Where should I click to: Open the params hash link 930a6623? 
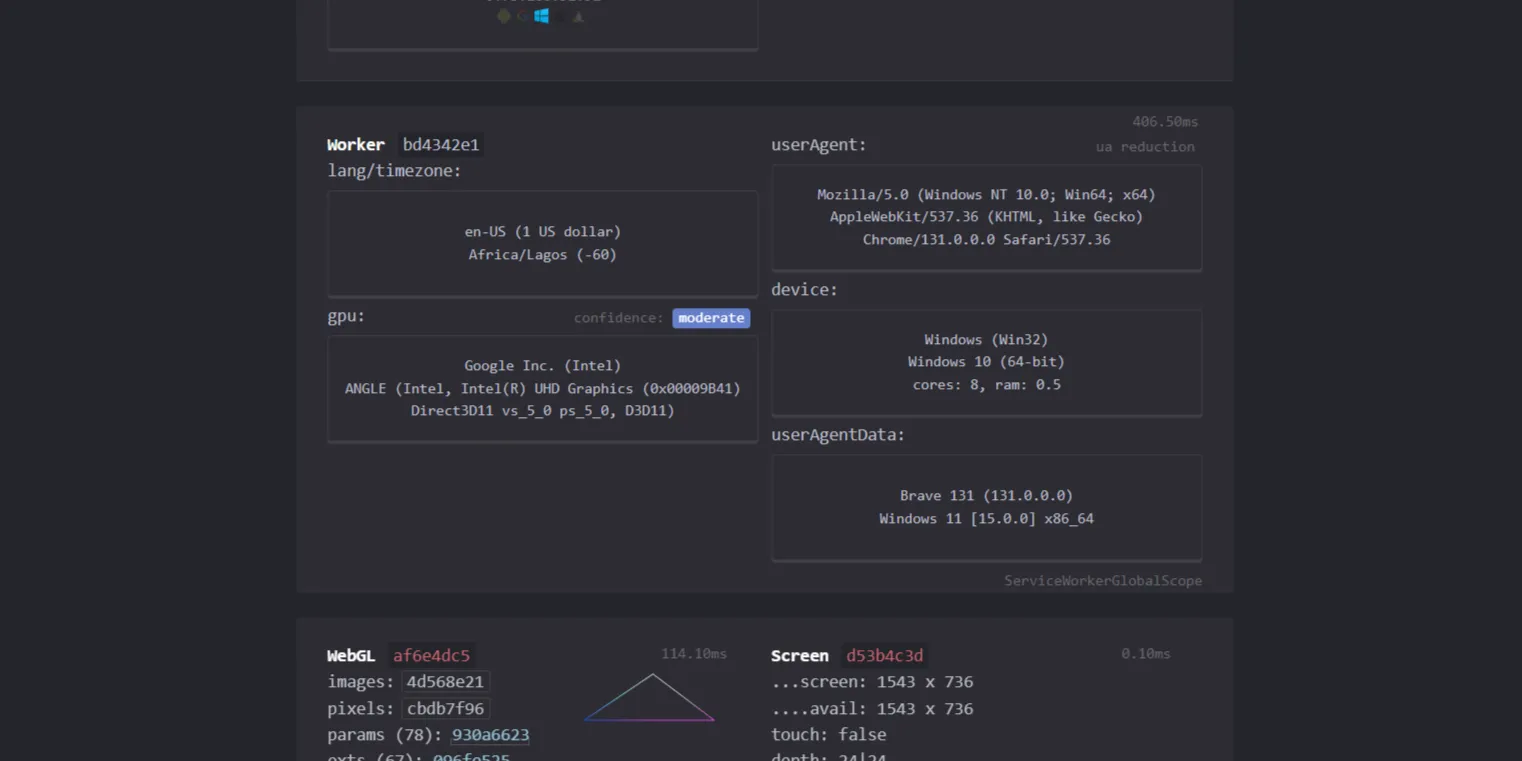tap(490, 735)
